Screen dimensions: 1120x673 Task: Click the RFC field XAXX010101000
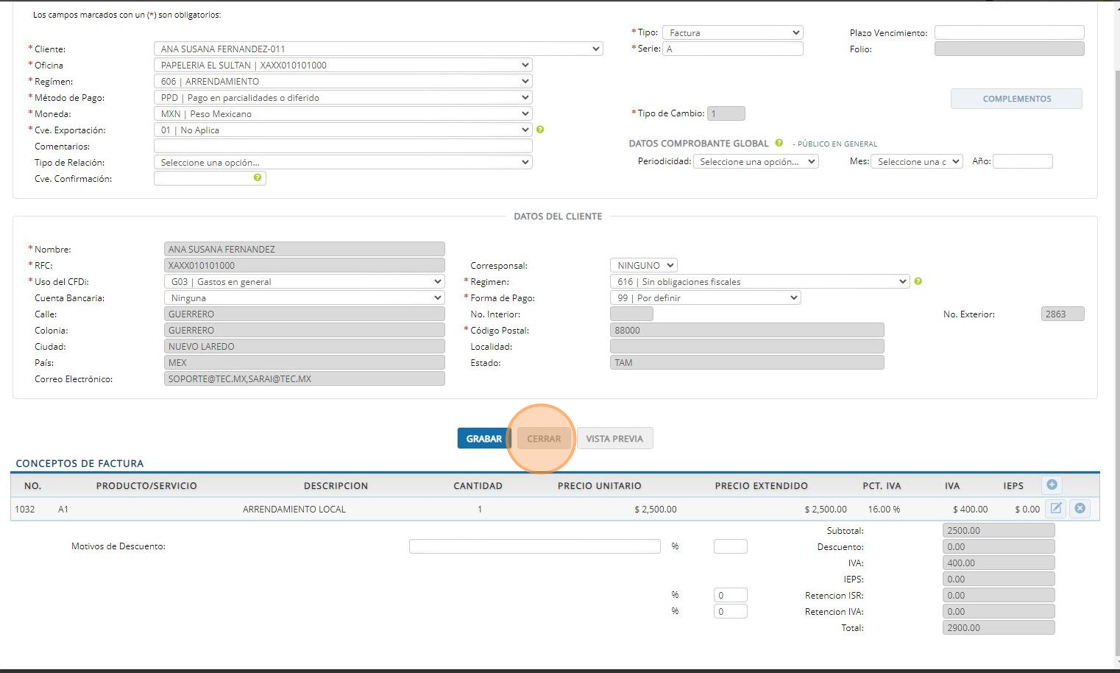[304, 265]
